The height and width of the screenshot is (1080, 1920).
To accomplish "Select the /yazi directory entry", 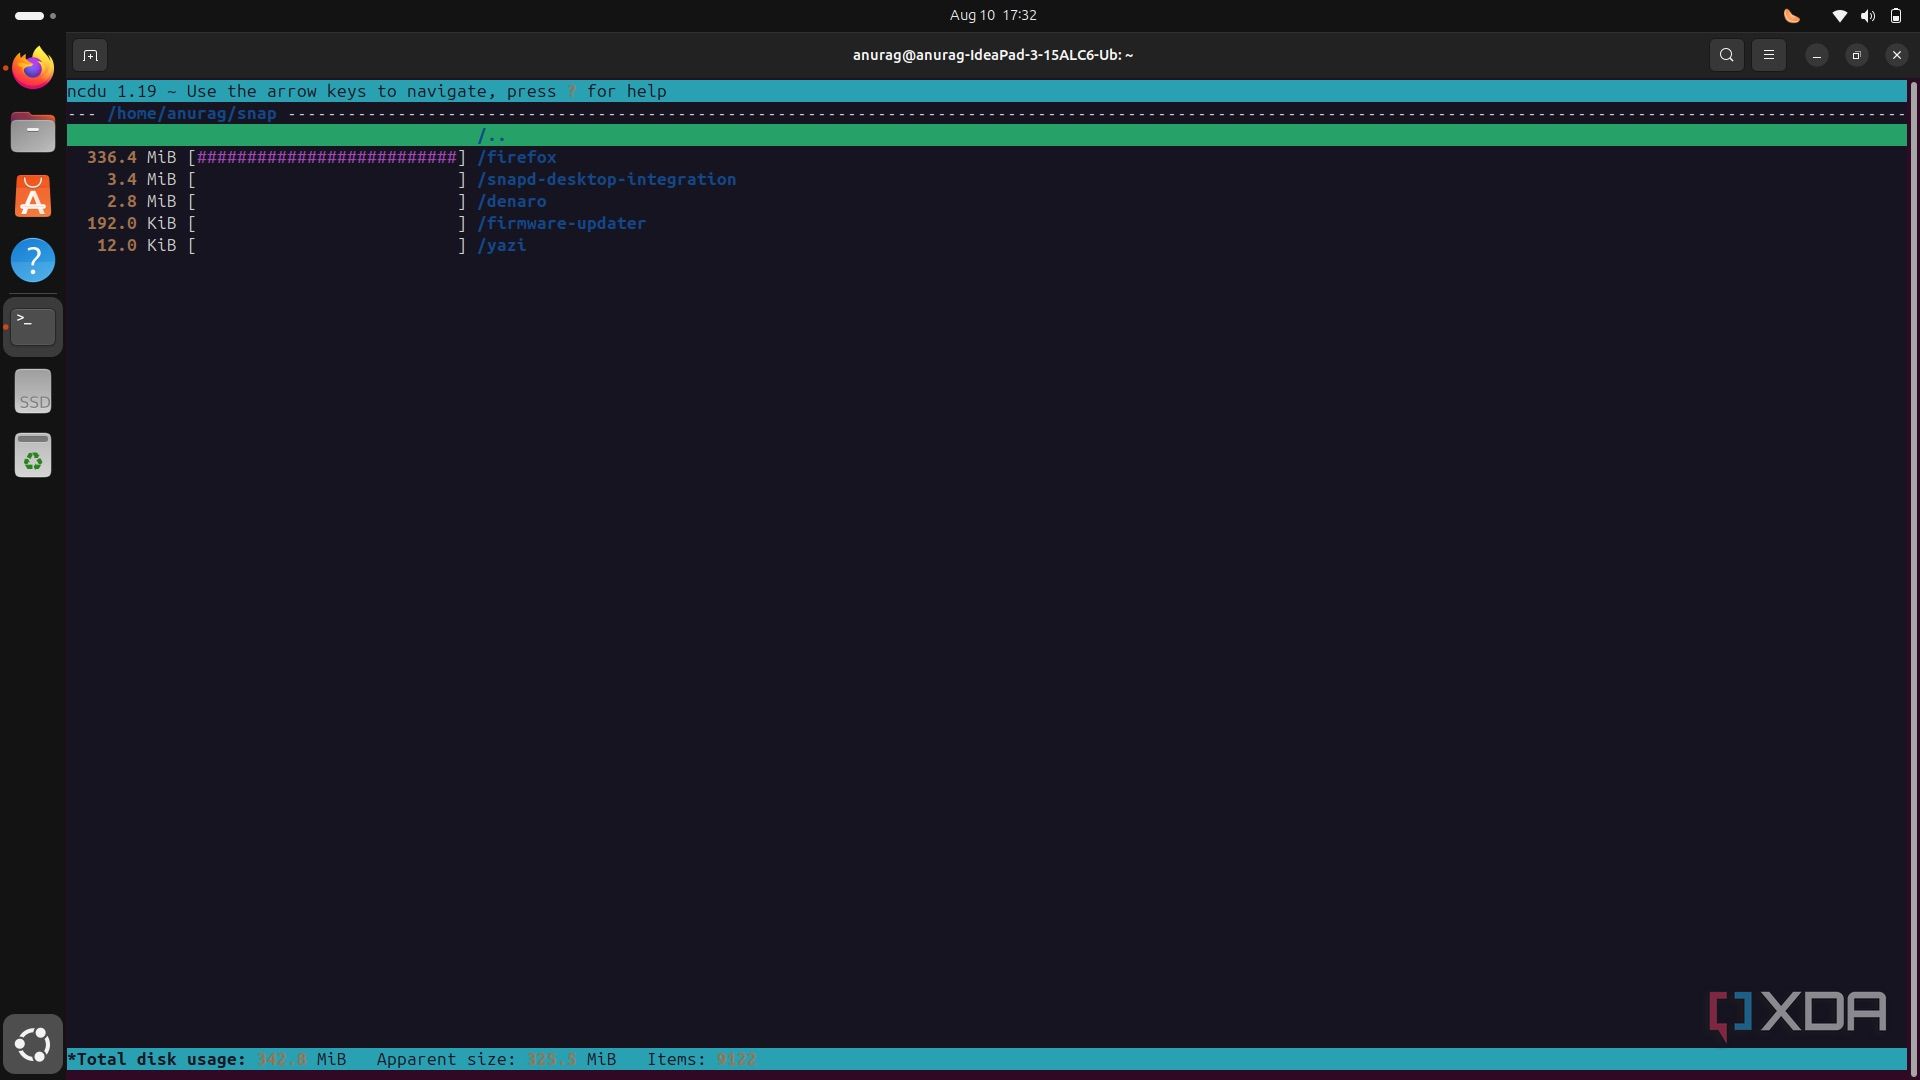I will [x=502, y=245].
